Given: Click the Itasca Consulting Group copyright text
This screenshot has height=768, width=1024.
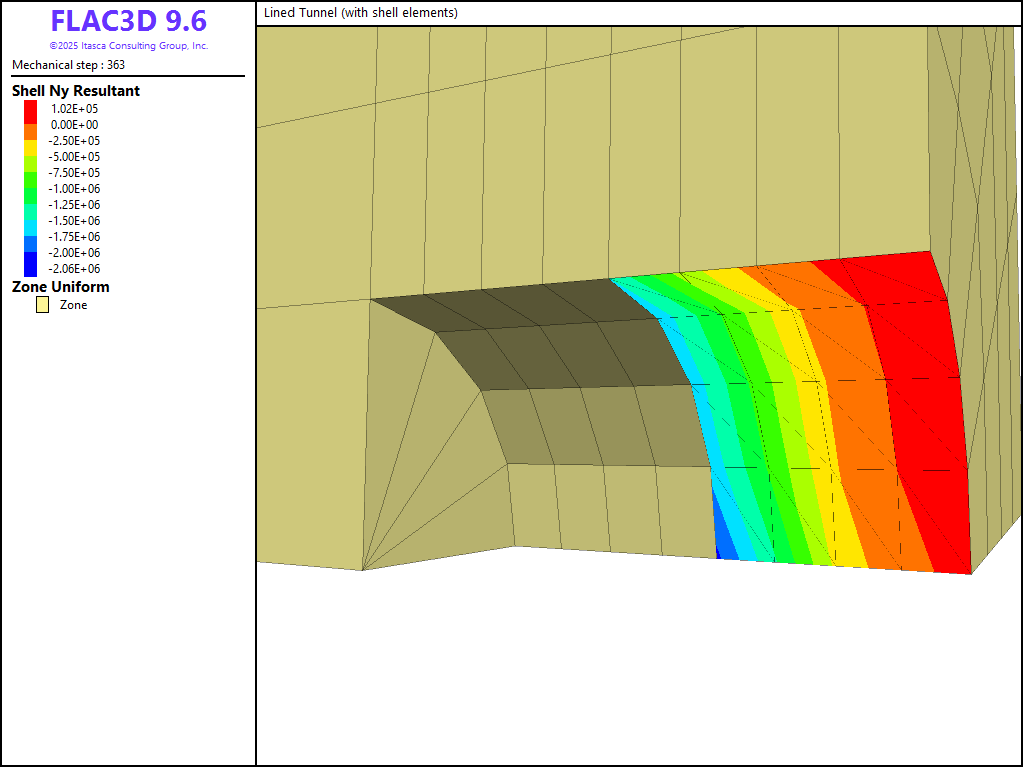Looking at the screenshot, I should pos(128,46).
